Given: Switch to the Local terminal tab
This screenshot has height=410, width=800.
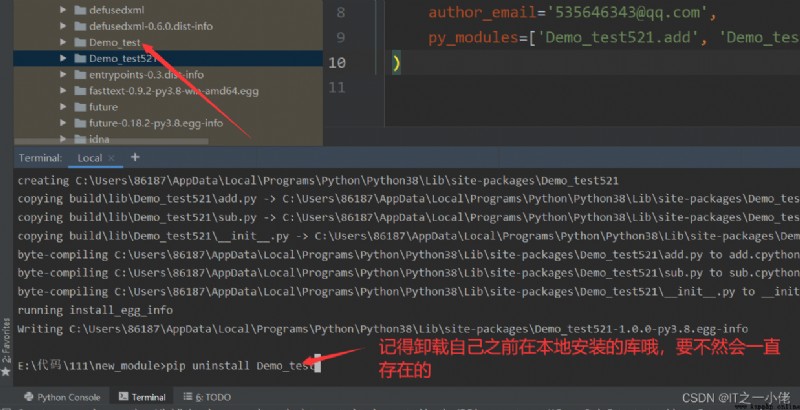Looking at the screenshot, I should 89,158.
